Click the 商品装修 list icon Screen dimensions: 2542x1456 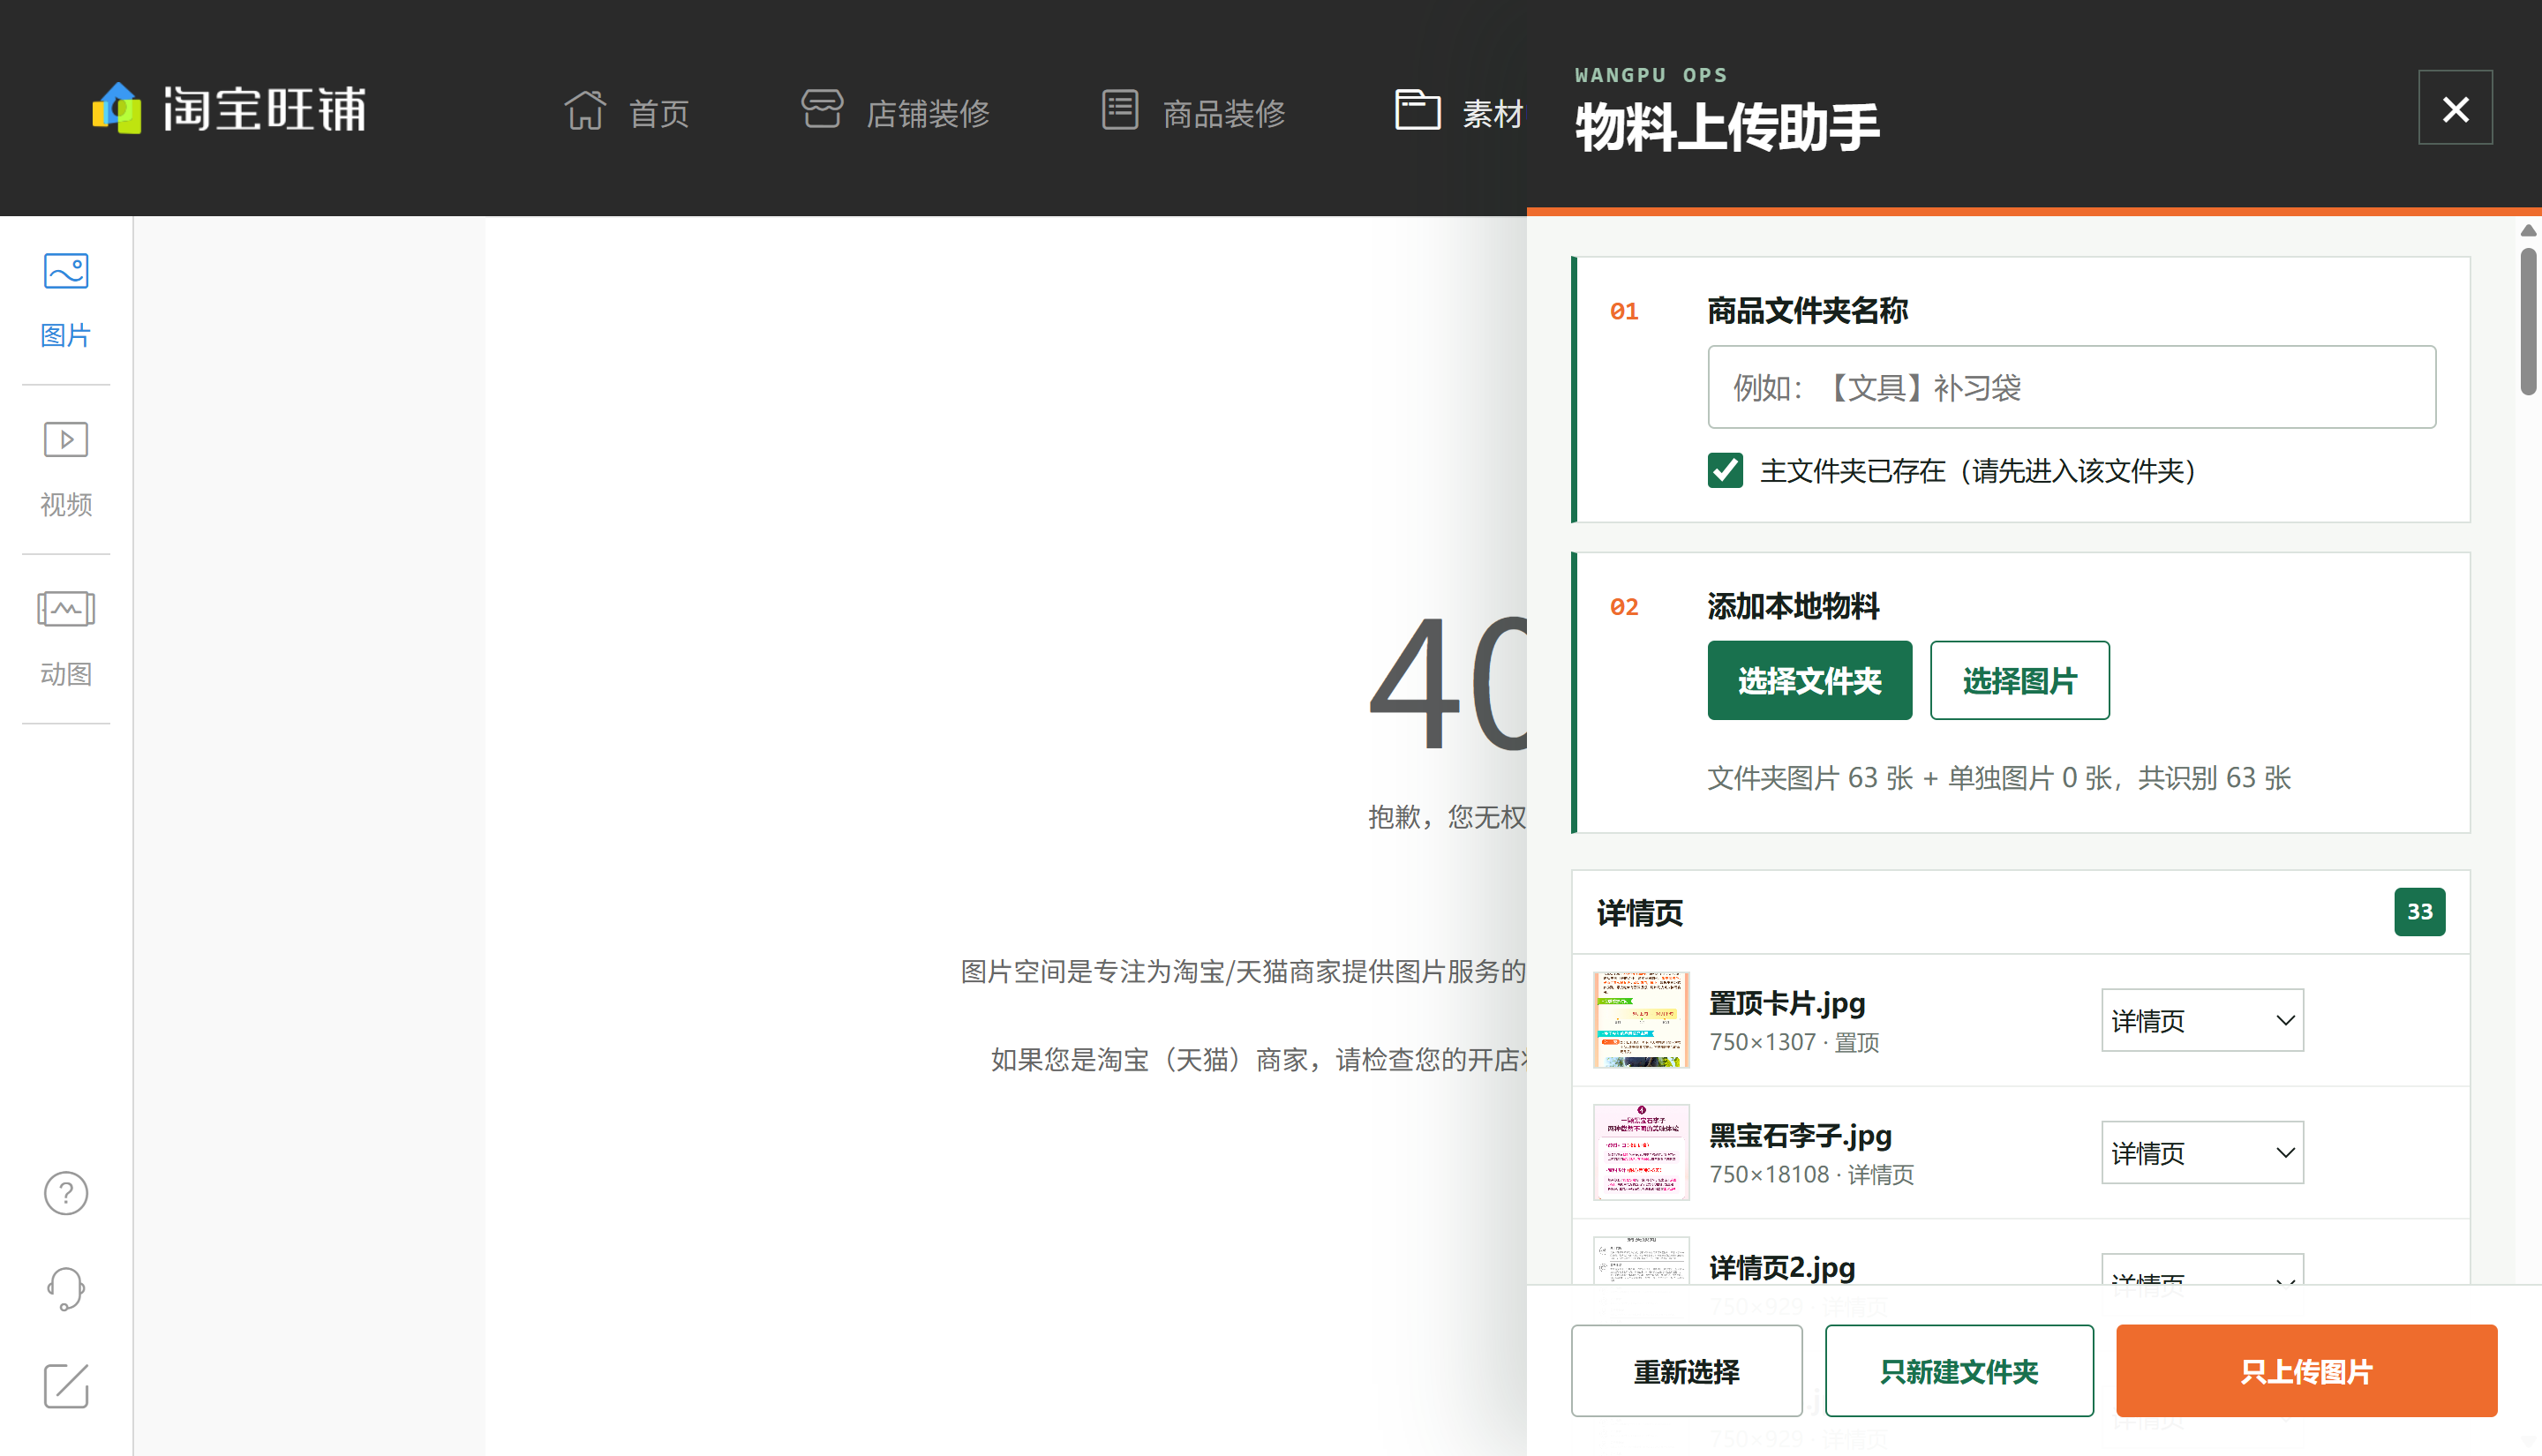click(x=1120, y=109)
